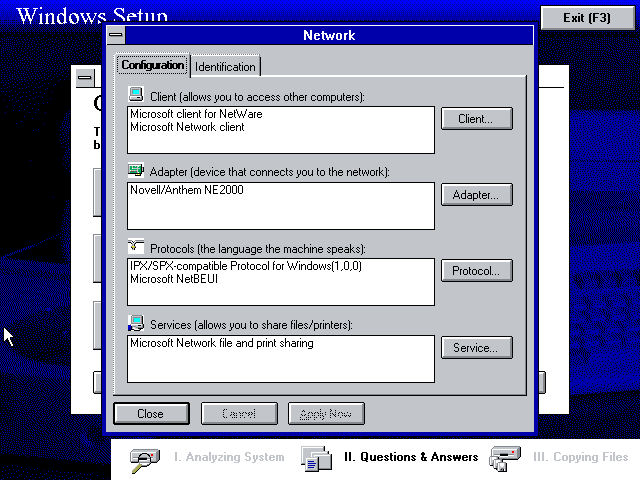Click the I. Analyzing System label

[x=229, y=457]
